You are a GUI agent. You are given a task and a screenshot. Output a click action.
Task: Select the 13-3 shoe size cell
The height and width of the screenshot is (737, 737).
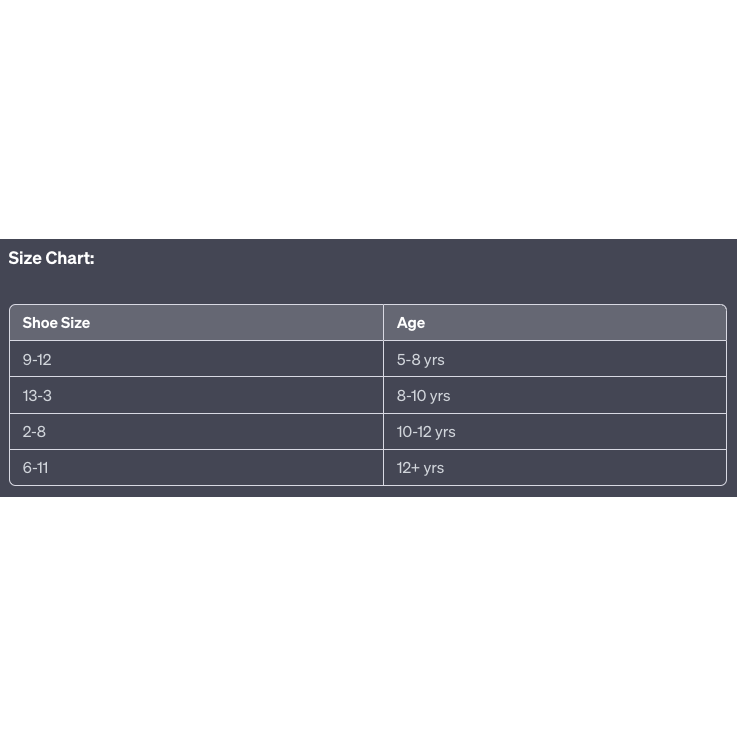click(37, 395)
